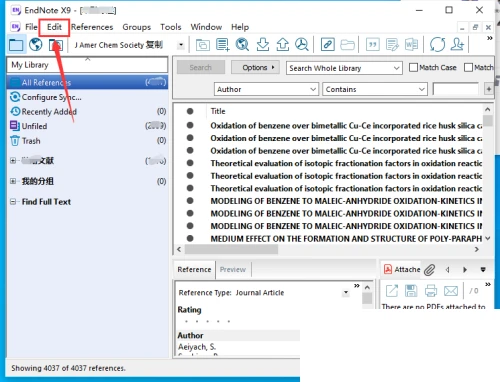The height and width of the screenshot is (382, 500).
Task: Open the Help menu
Action: pyautogui.click(x=240, y=27)
